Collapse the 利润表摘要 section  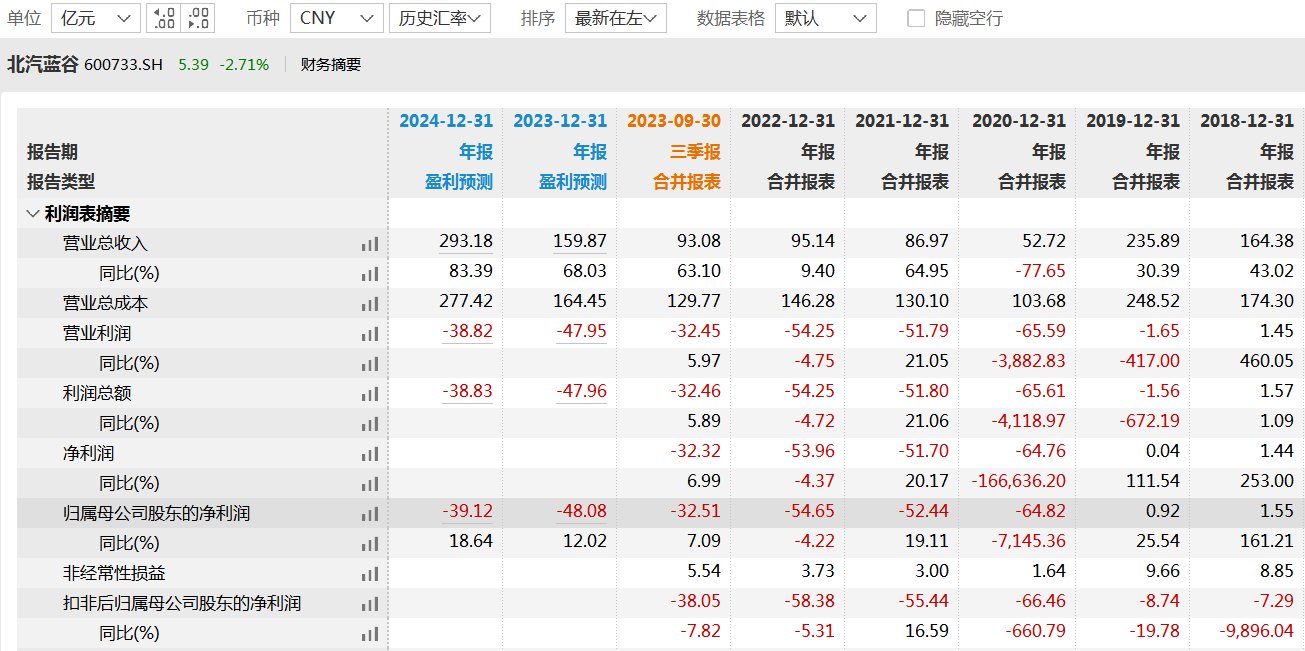[x=32, y=214]
